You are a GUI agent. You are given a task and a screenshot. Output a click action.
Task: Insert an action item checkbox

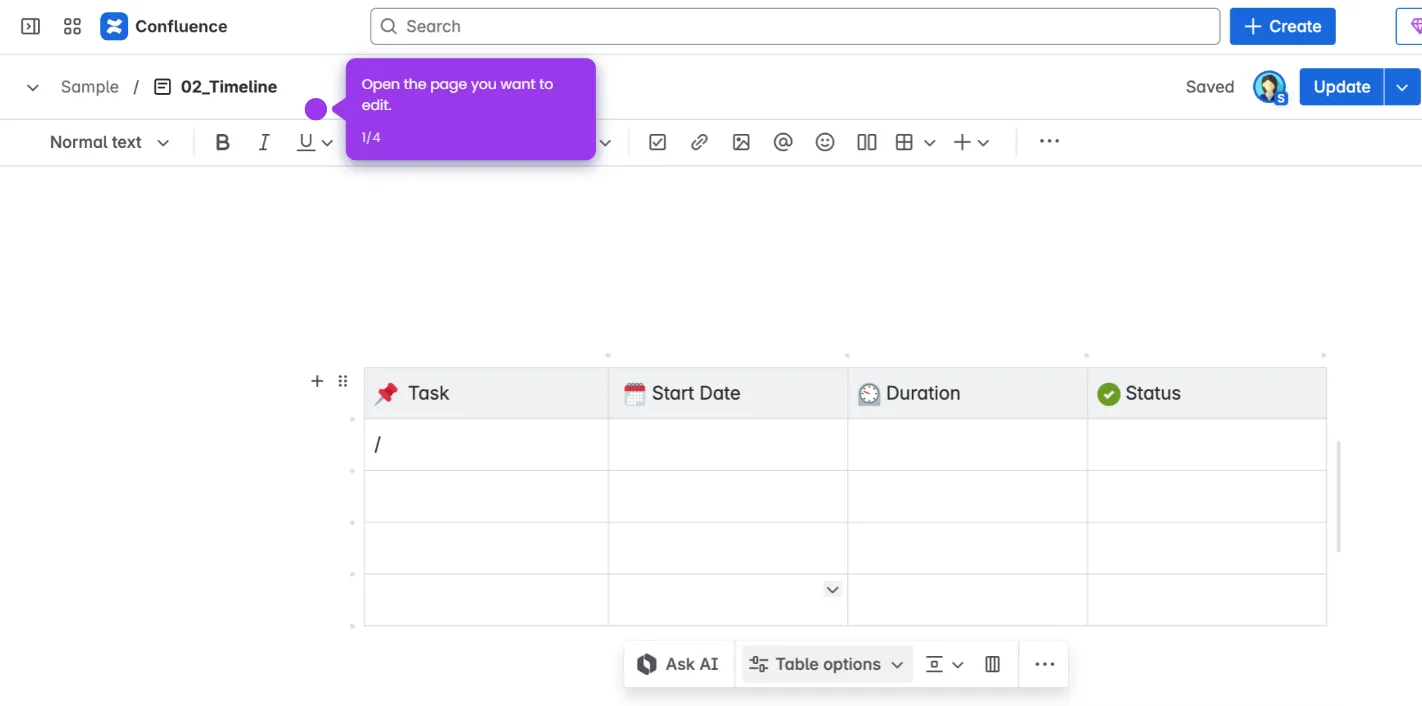coord(657,142)
